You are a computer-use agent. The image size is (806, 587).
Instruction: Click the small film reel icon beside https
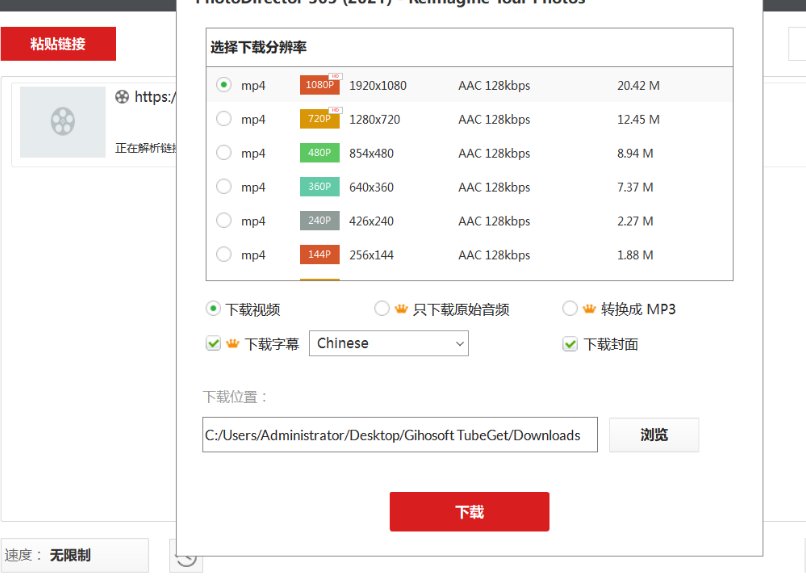(x=122, y=97)
